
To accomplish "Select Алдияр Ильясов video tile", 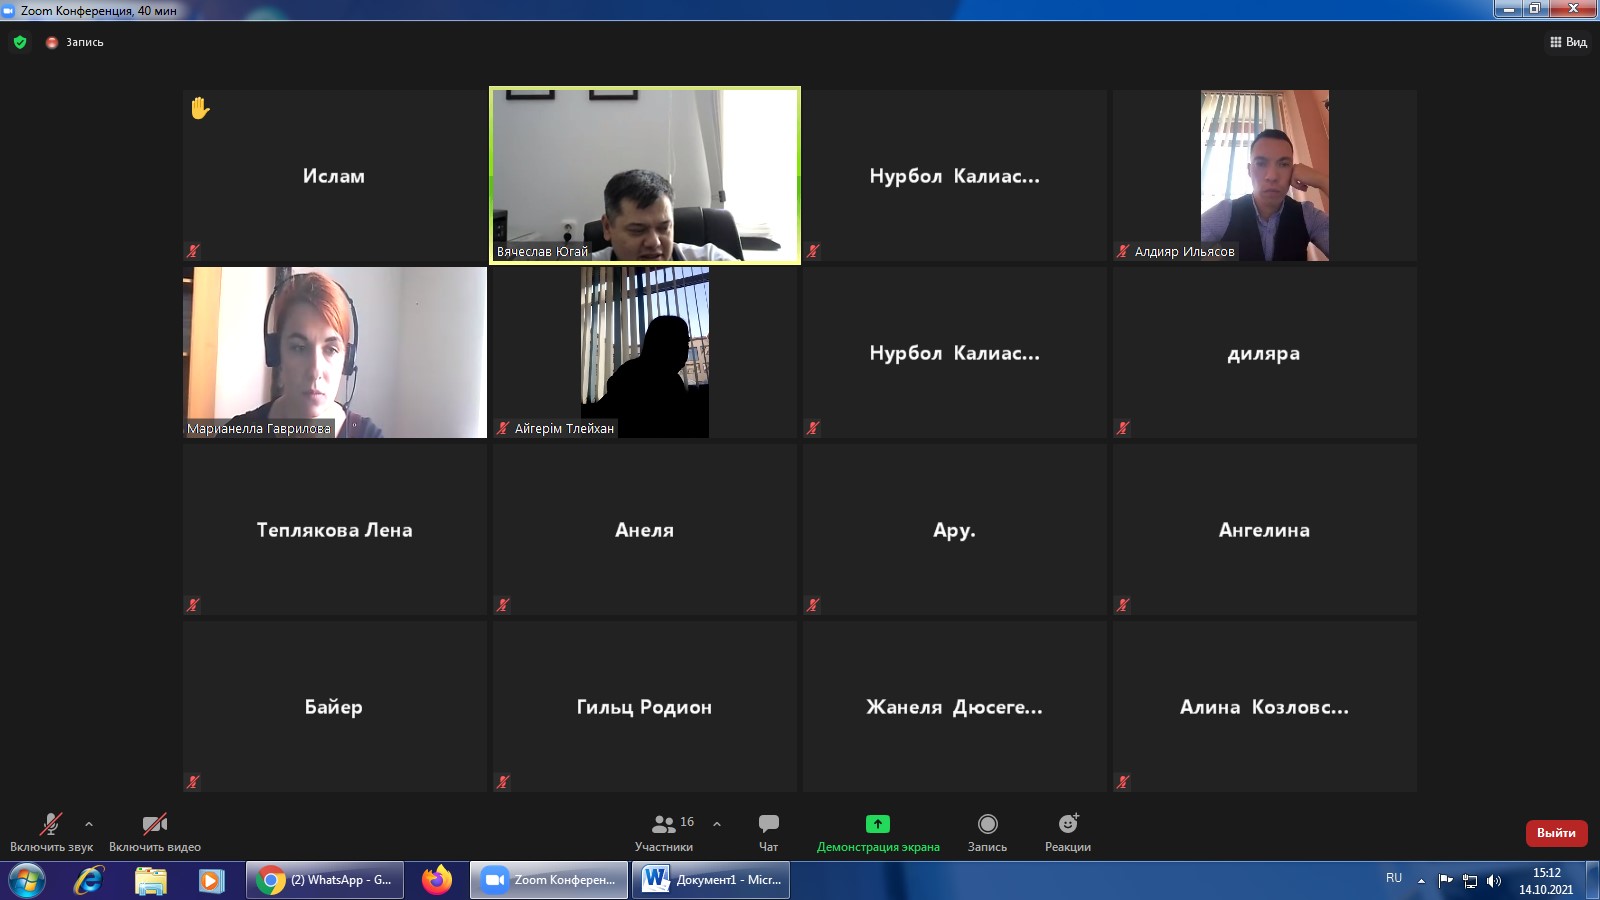I will 1265,176.
